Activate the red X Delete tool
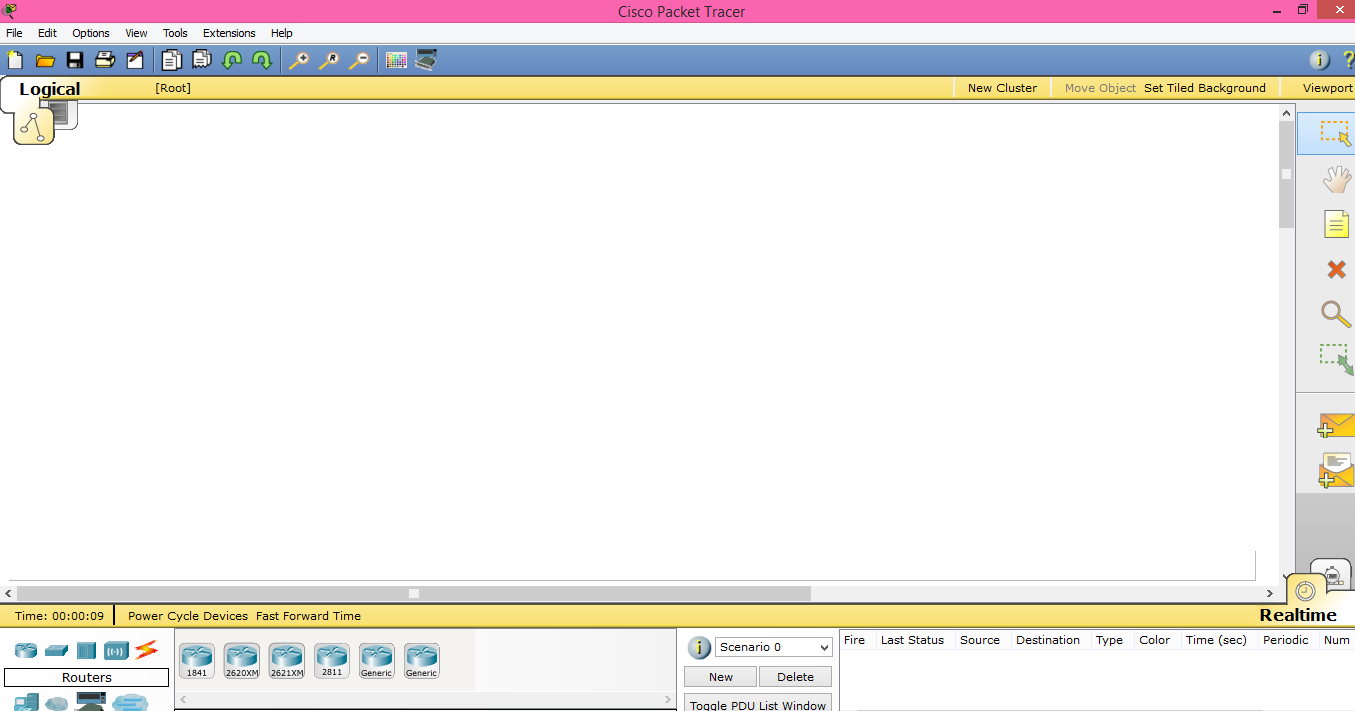1355x711 pixels. pyautogui.click(x=1336, y=269)
